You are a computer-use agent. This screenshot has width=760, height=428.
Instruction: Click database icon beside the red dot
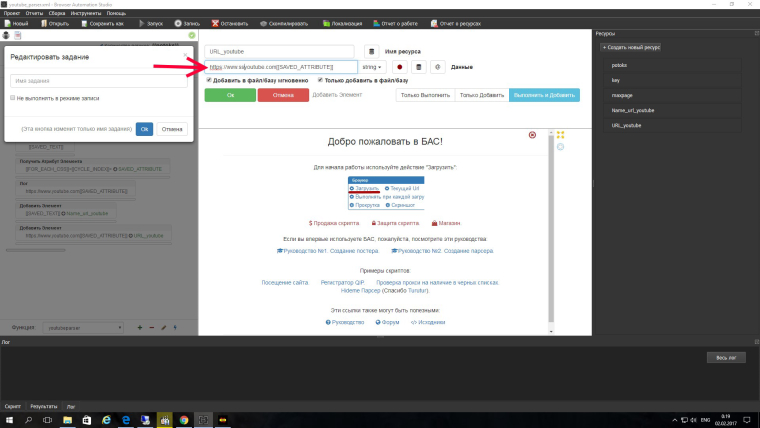(x=419, y=67)
